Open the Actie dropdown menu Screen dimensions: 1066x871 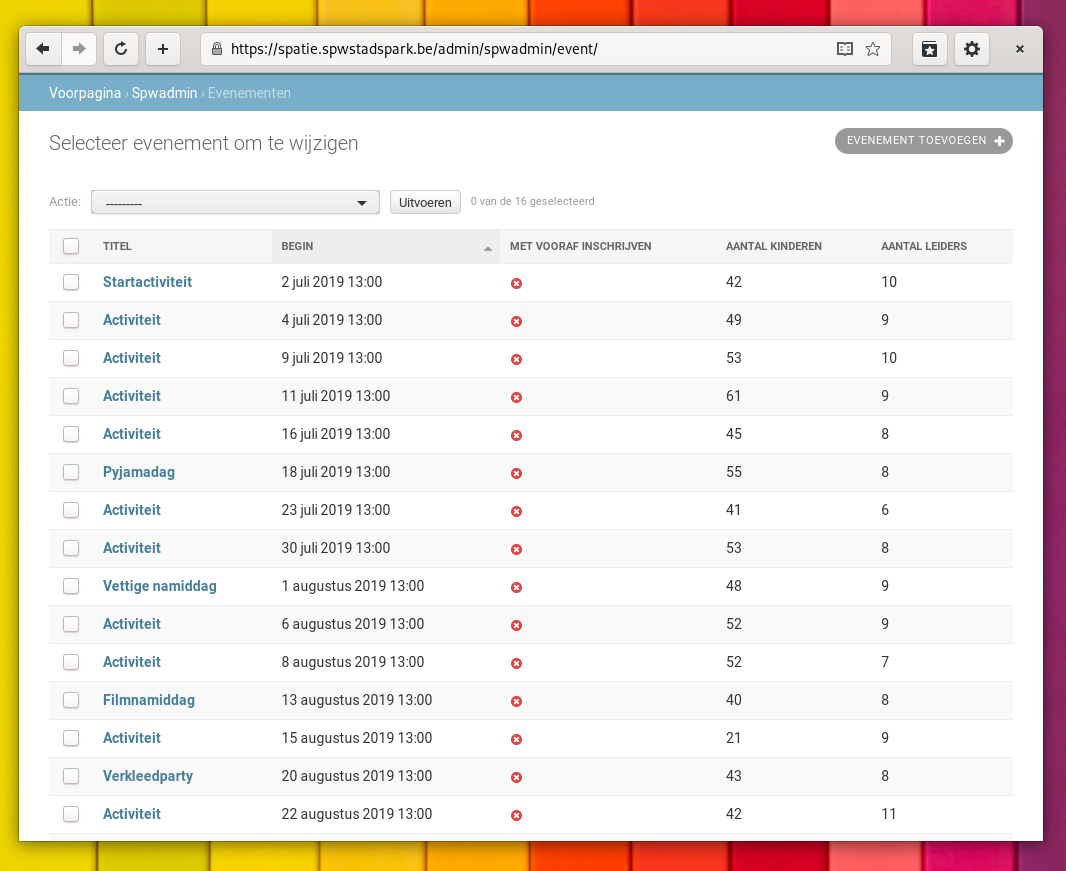[x=235, y=202]
